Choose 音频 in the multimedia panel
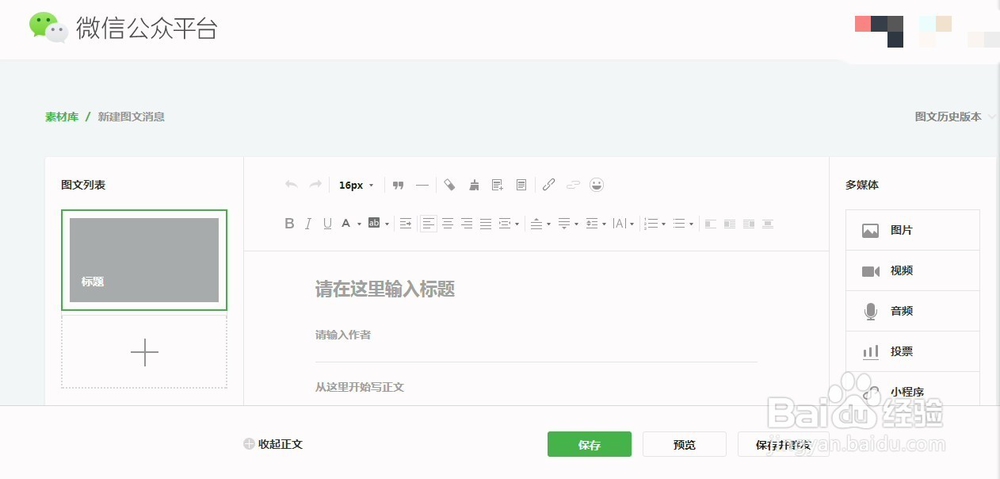The width and height of the screenshot is (1000, 479). click(913, 311)
